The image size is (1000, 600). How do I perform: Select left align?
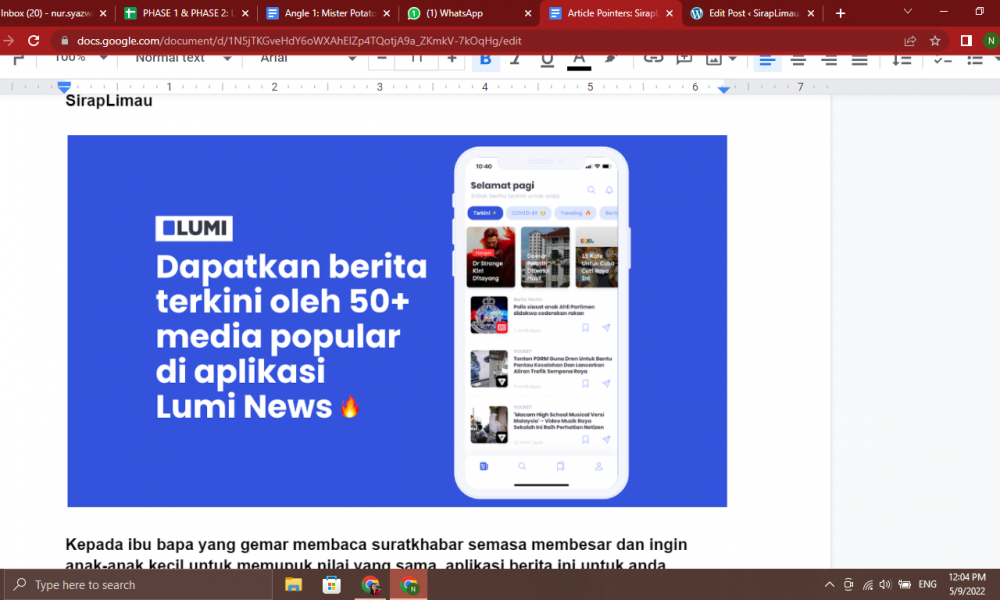click(x=767, y=61)
